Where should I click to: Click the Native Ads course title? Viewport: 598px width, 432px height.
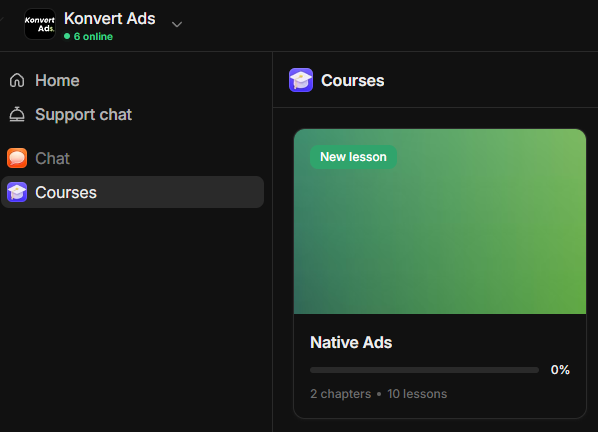pos(351,342)
